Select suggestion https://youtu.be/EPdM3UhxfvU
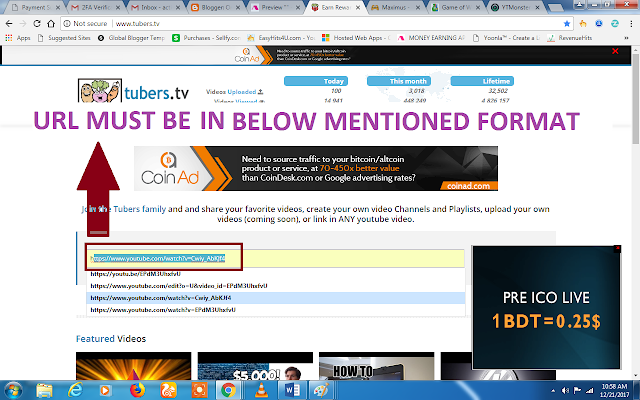This screenshot has height=400, width=640. (276, 274)
